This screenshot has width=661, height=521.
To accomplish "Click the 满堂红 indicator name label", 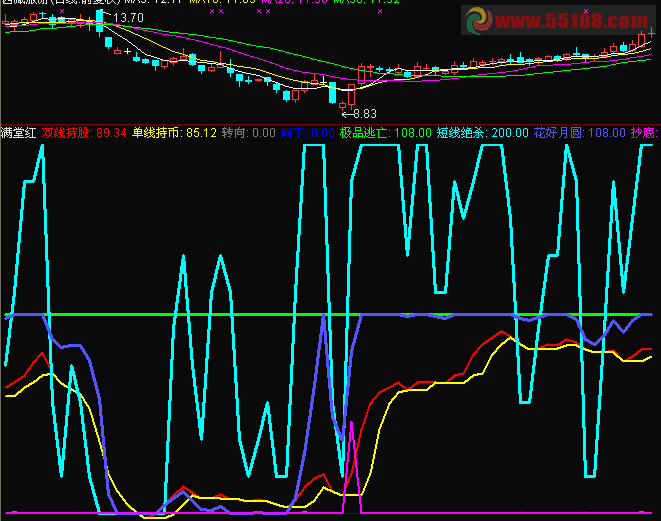I will coord(19,133).
